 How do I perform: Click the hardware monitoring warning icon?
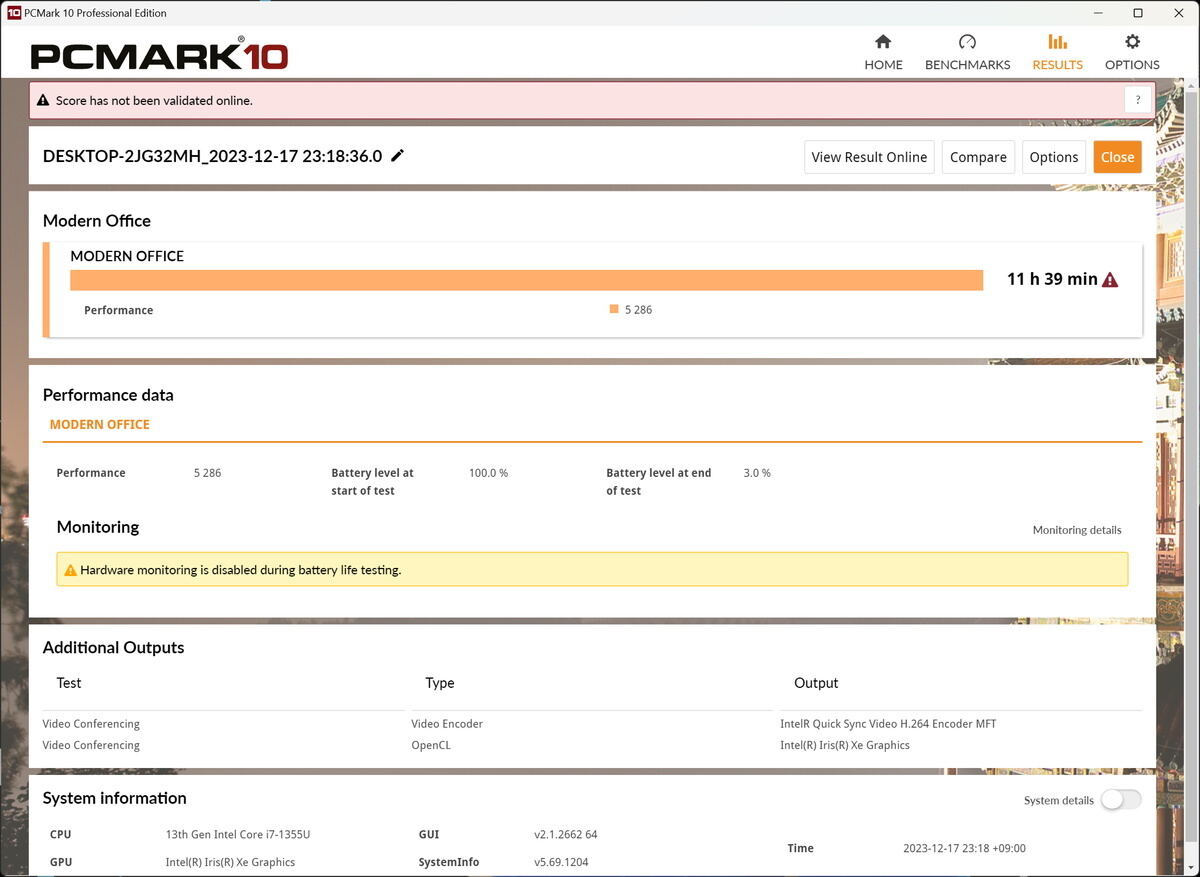(70, 570)
